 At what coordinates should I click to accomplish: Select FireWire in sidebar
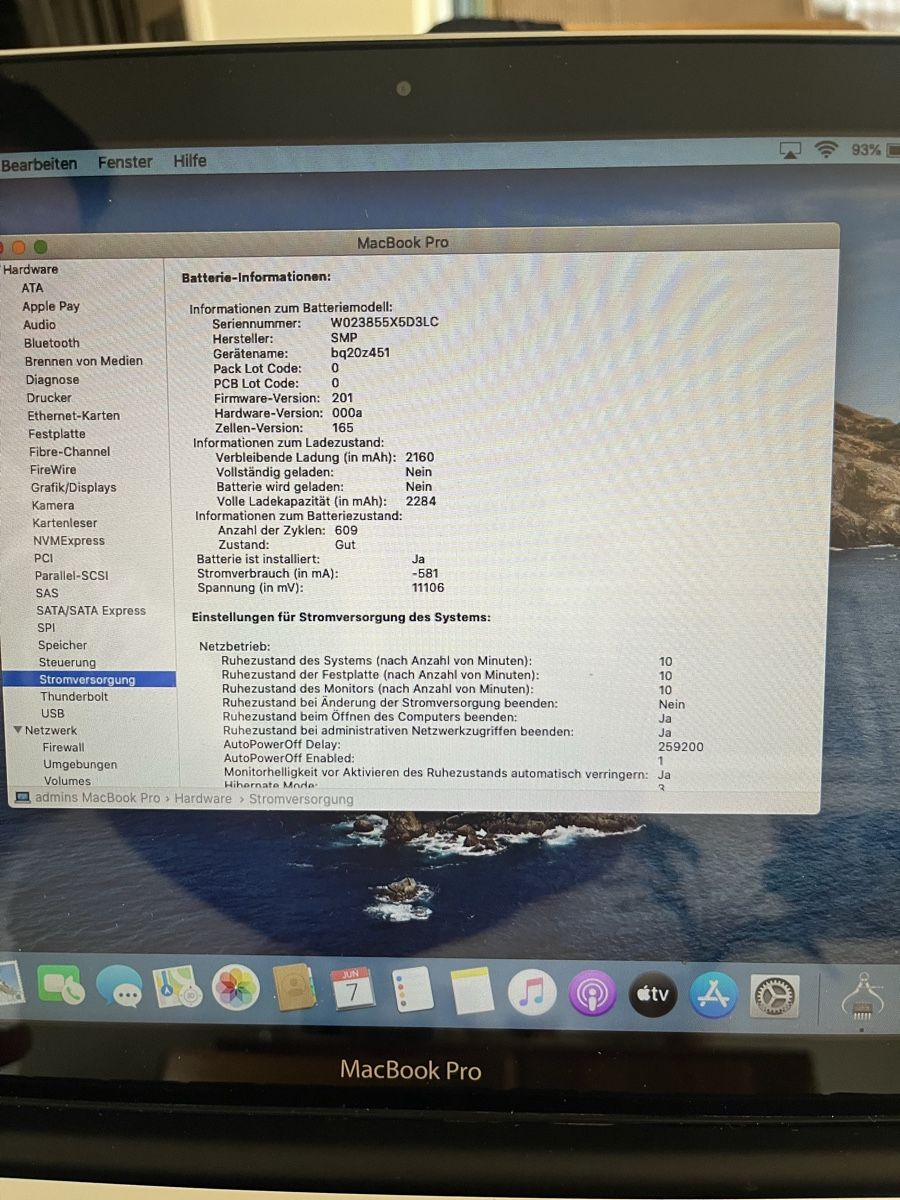click(x=53, y=470)
